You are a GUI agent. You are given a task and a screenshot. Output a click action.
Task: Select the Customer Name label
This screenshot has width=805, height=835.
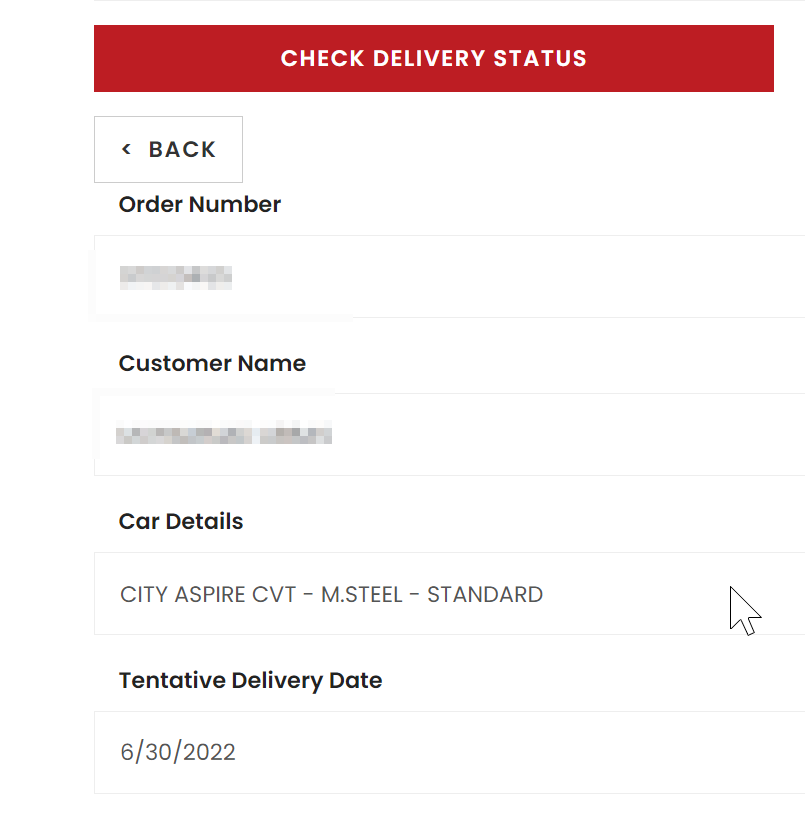212,364
